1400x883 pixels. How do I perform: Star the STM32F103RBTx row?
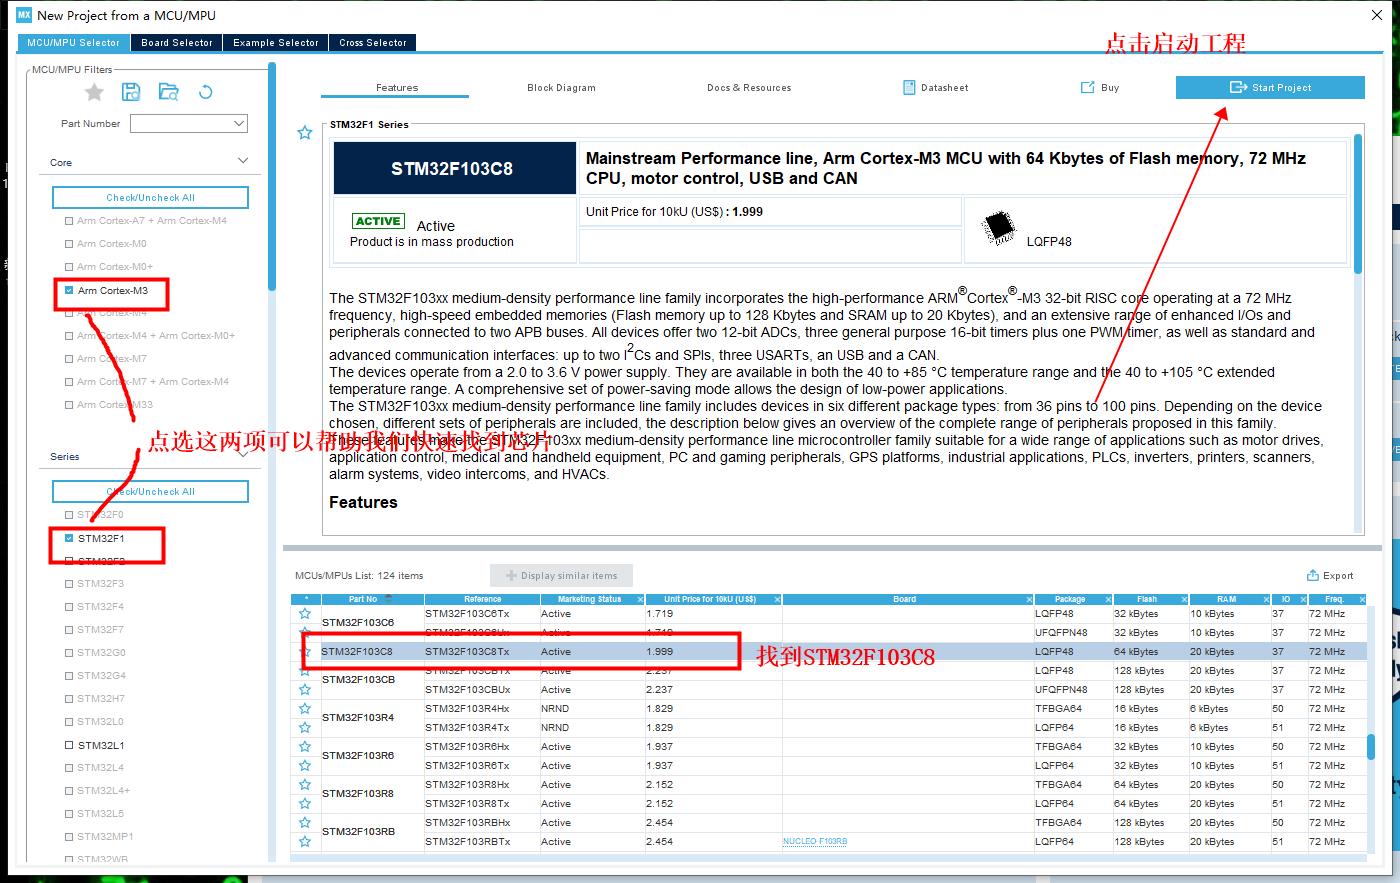tap(305, 841)
